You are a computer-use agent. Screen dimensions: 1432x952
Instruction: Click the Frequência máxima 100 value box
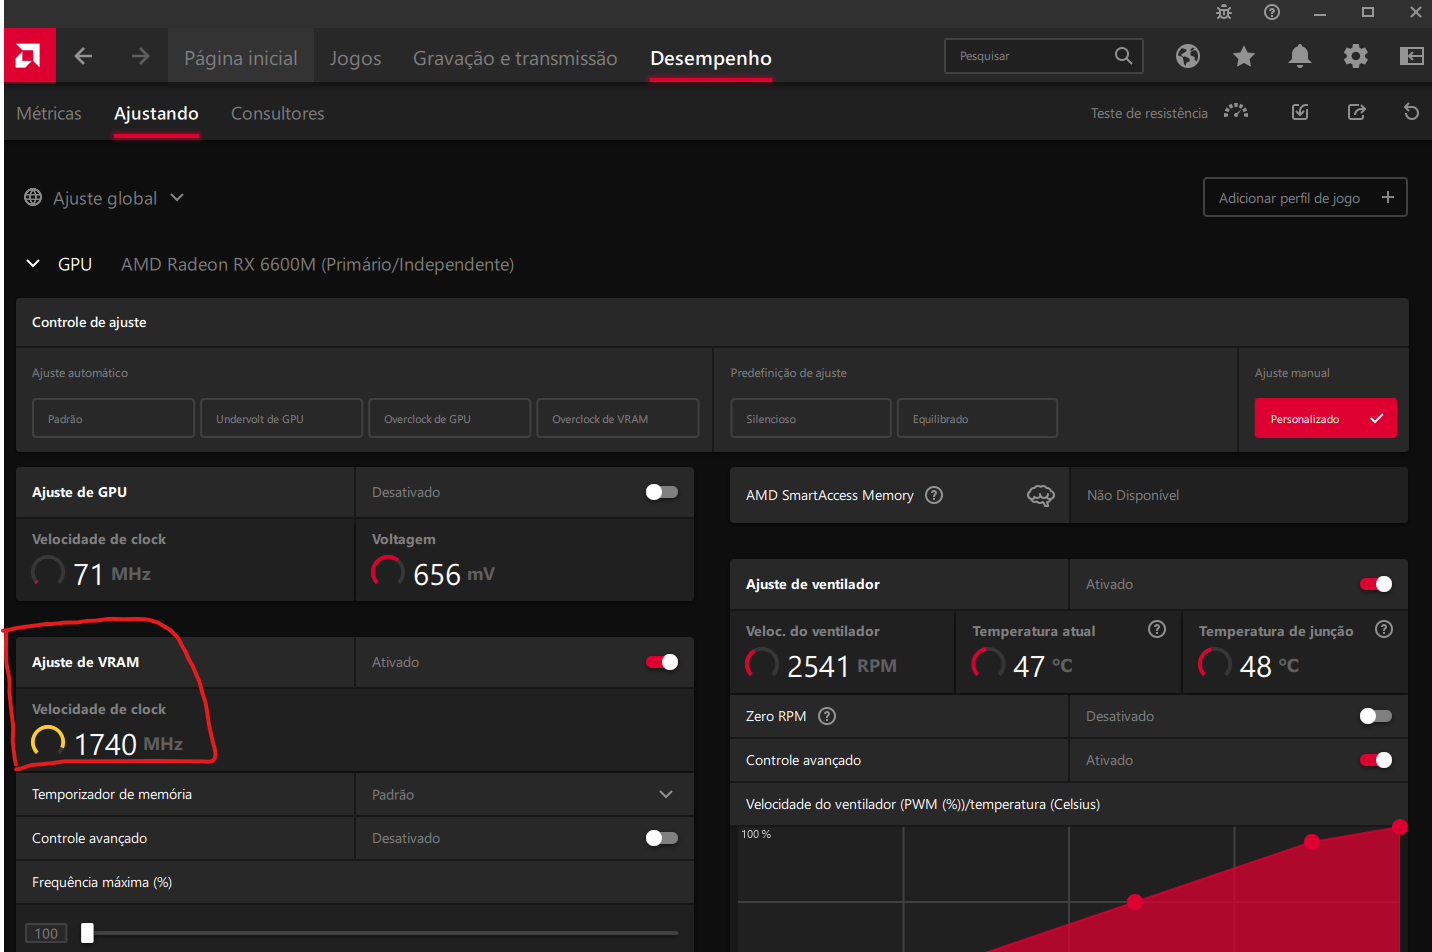(x=46, y=933)
